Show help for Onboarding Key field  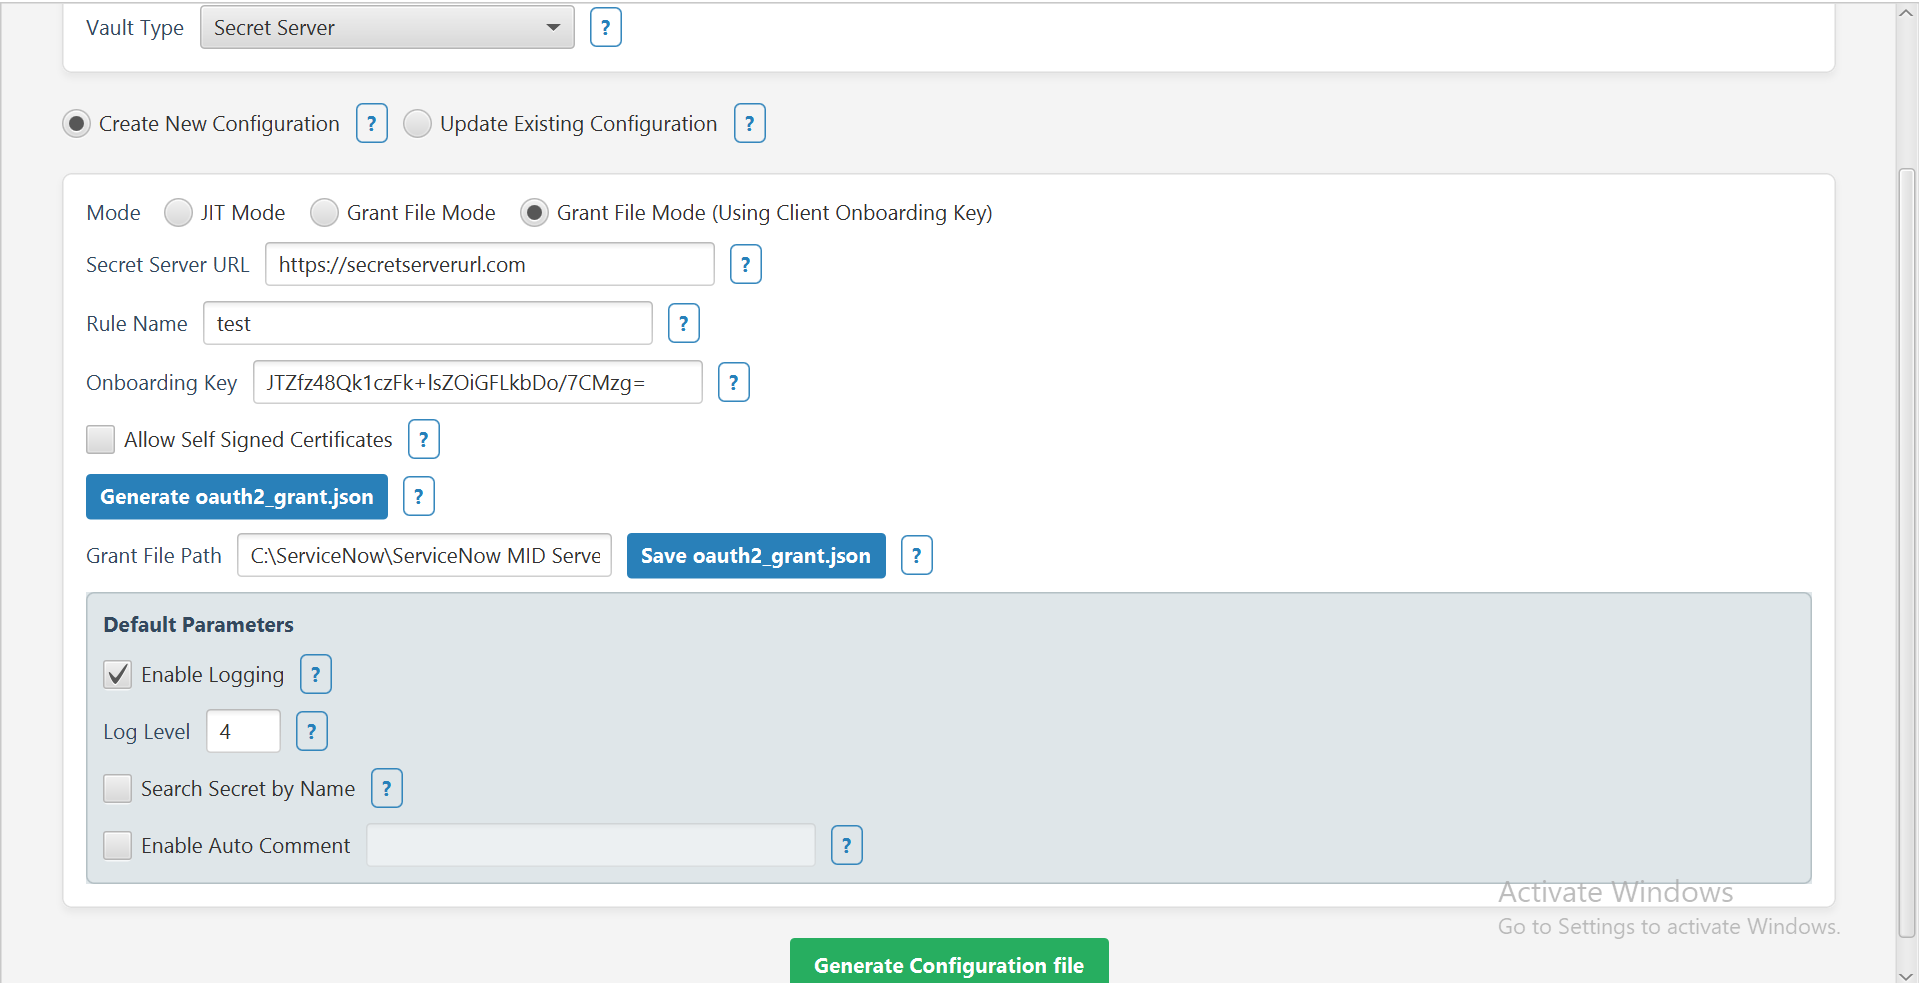point(733,383)
